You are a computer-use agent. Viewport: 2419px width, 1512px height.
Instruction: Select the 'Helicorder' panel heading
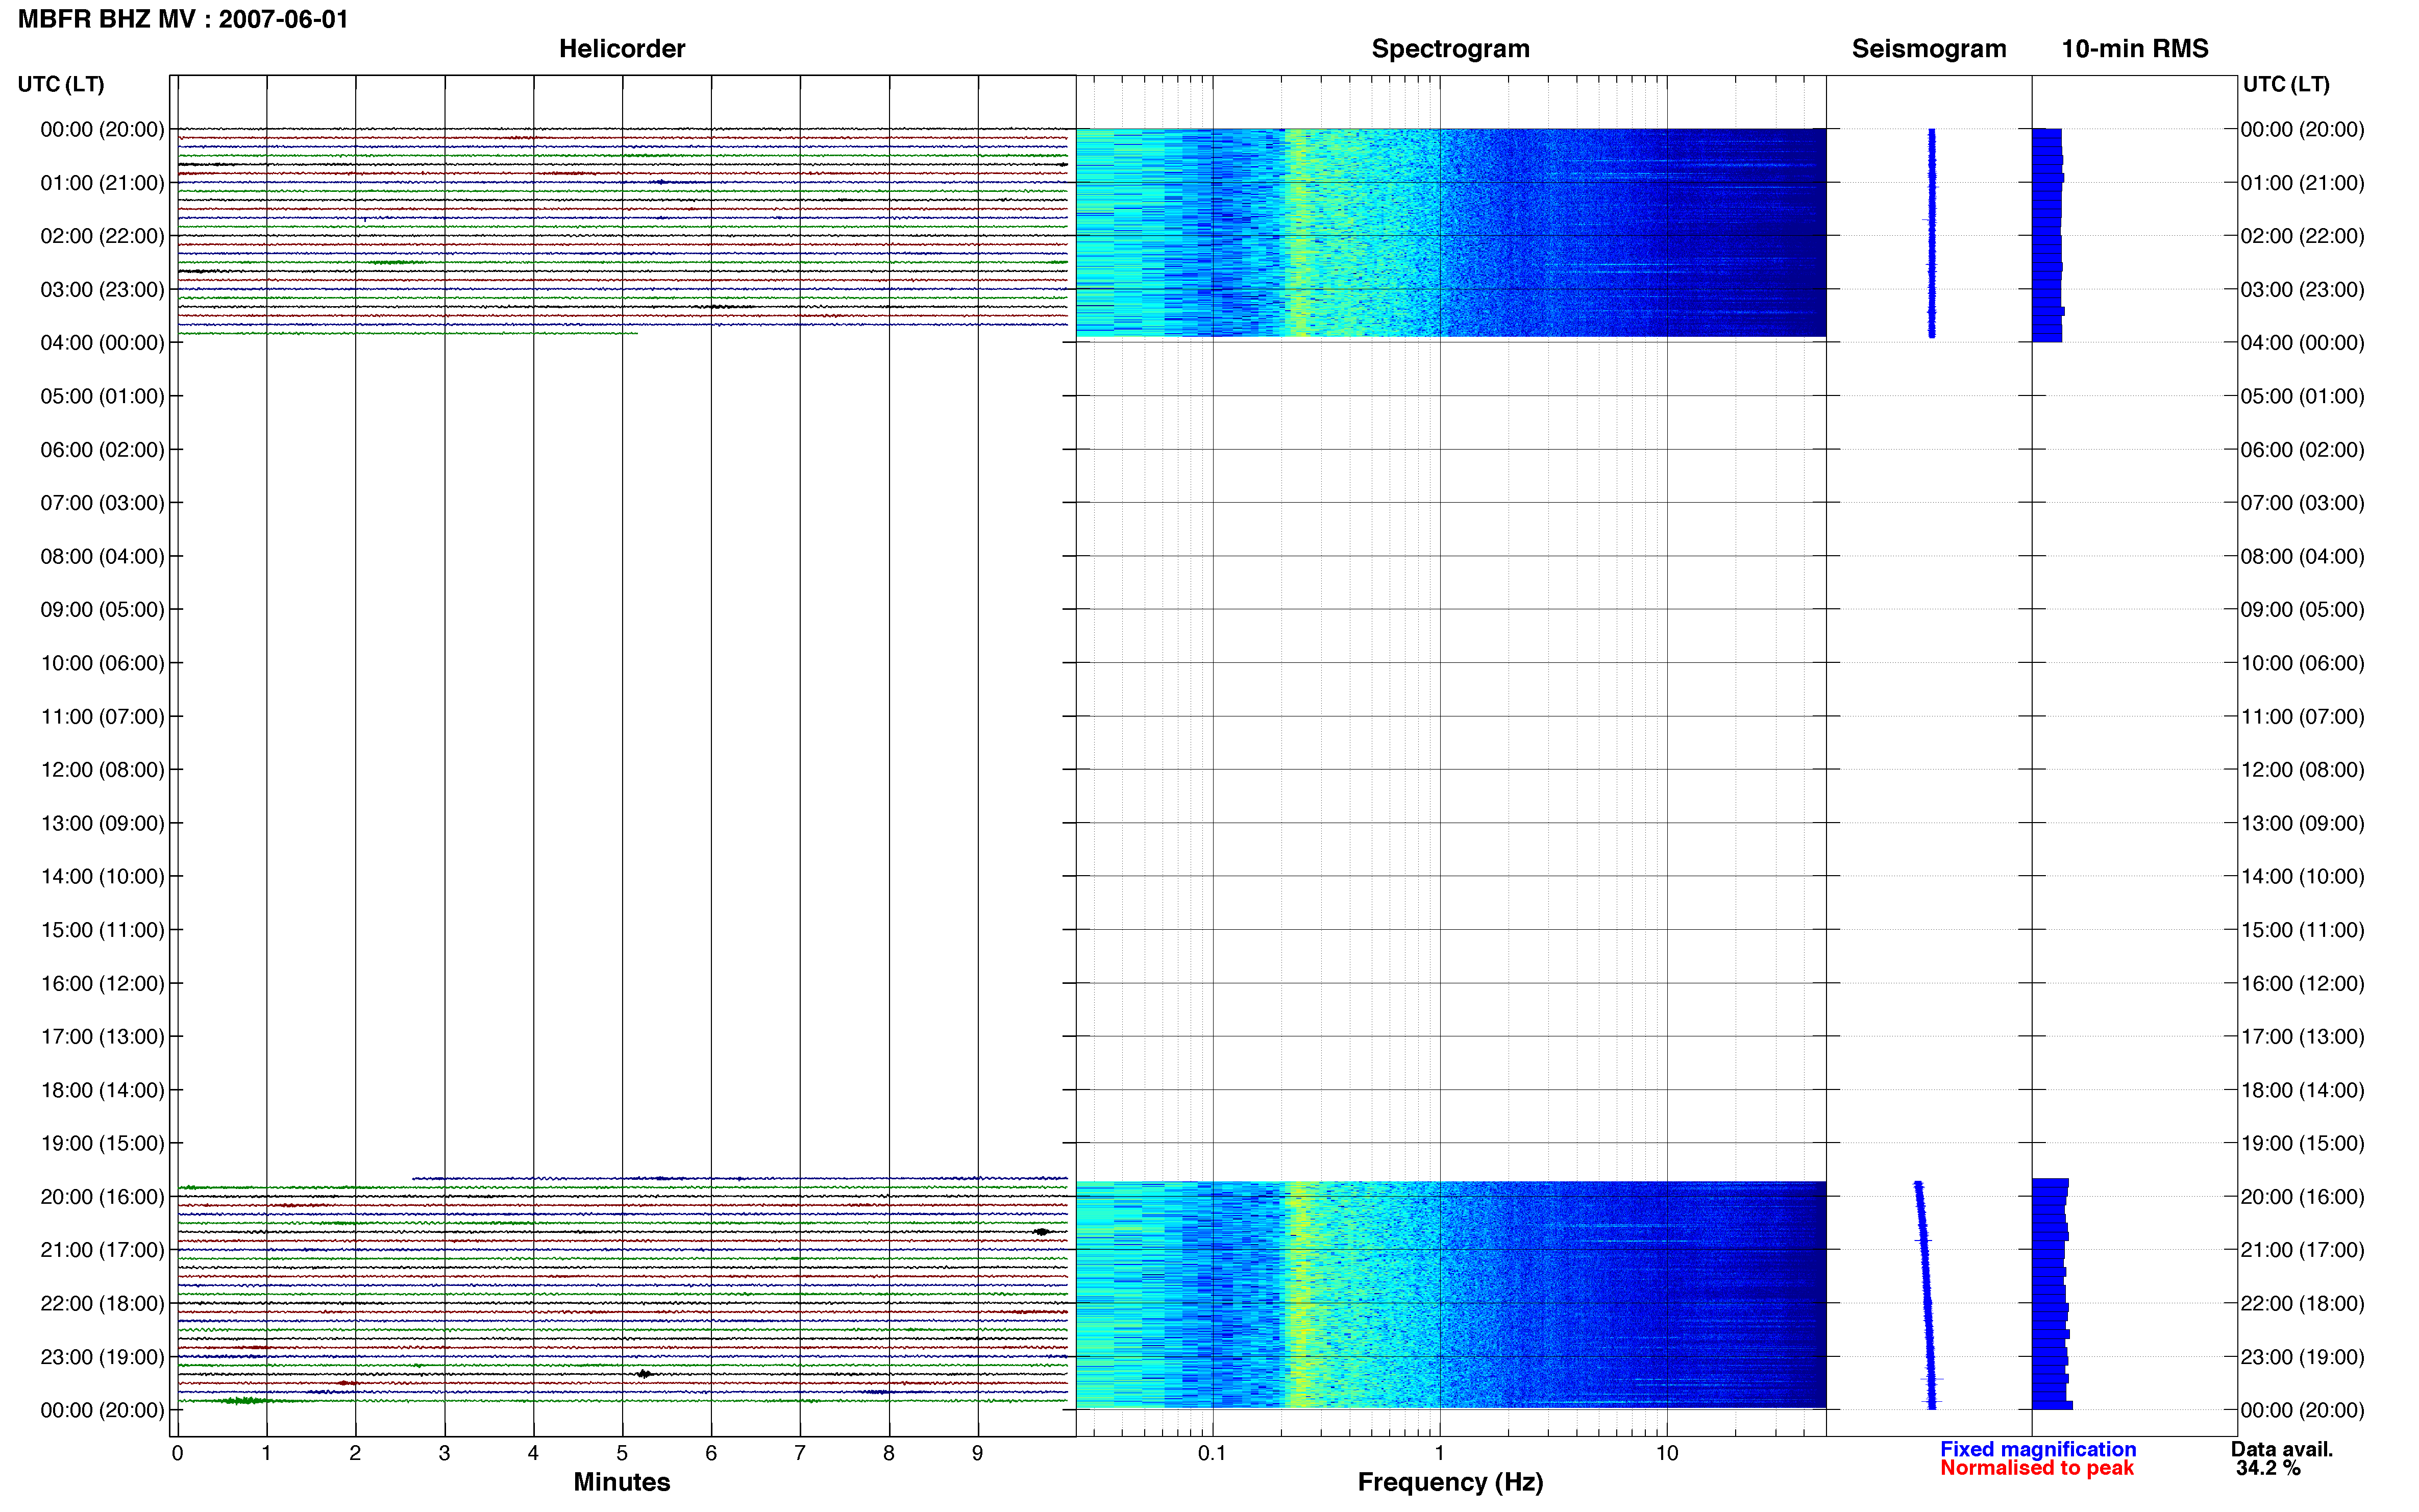622,49
